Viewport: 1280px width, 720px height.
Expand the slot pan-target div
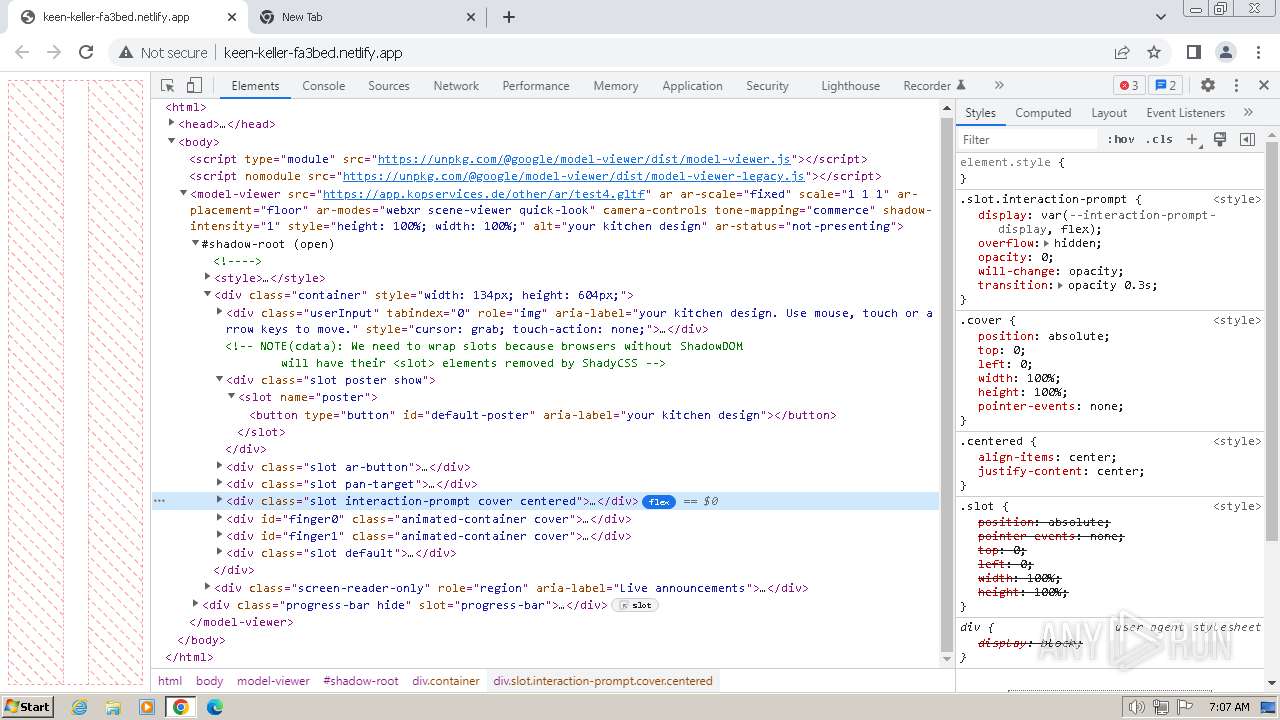220,483
